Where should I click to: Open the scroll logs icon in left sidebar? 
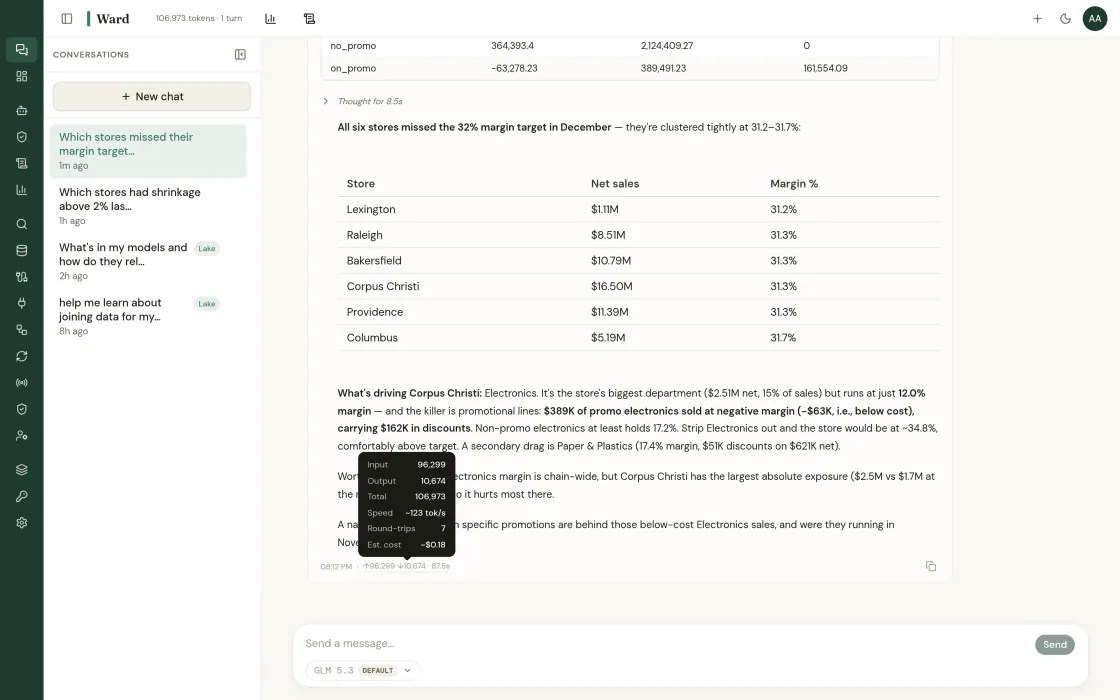point(21,163)
